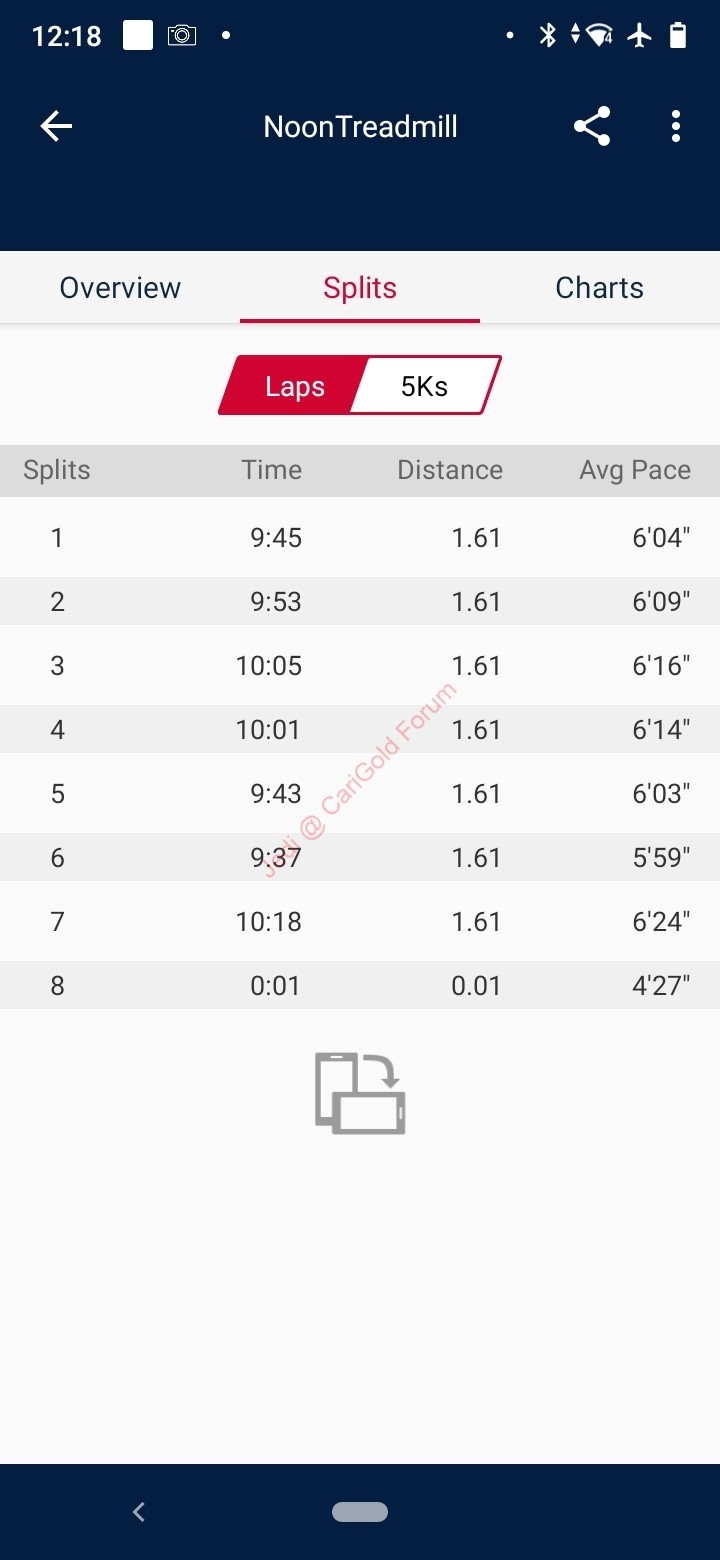
Task: Select the split 8 row with pace 4'27"
Action: tap(360, 985)
